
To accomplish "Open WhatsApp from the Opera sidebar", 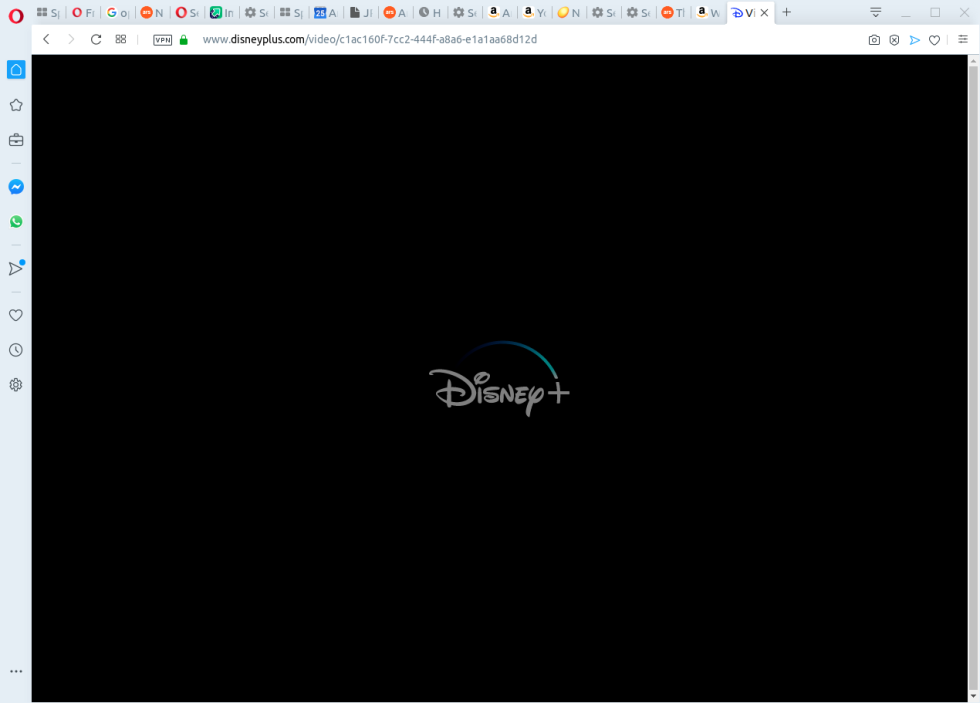I will 16,221.
